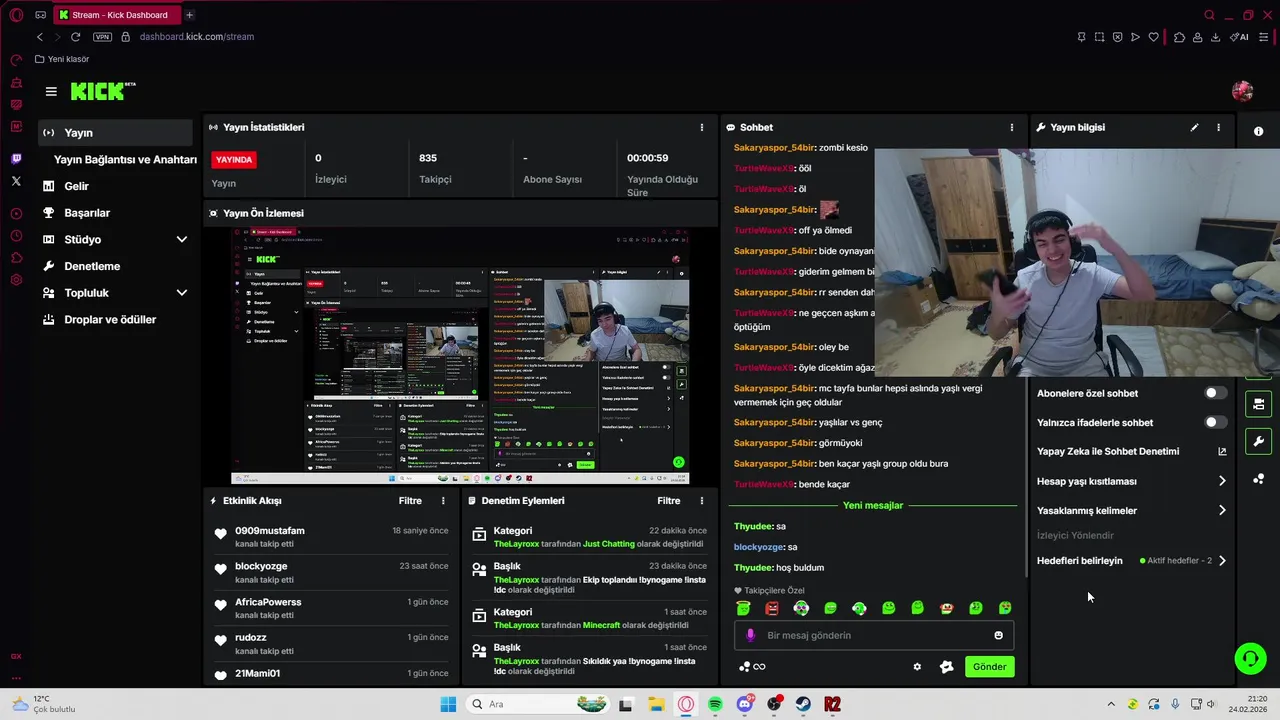Insert the red angry face emote
Screen dimensions: 1280x720
click(772, 608)
